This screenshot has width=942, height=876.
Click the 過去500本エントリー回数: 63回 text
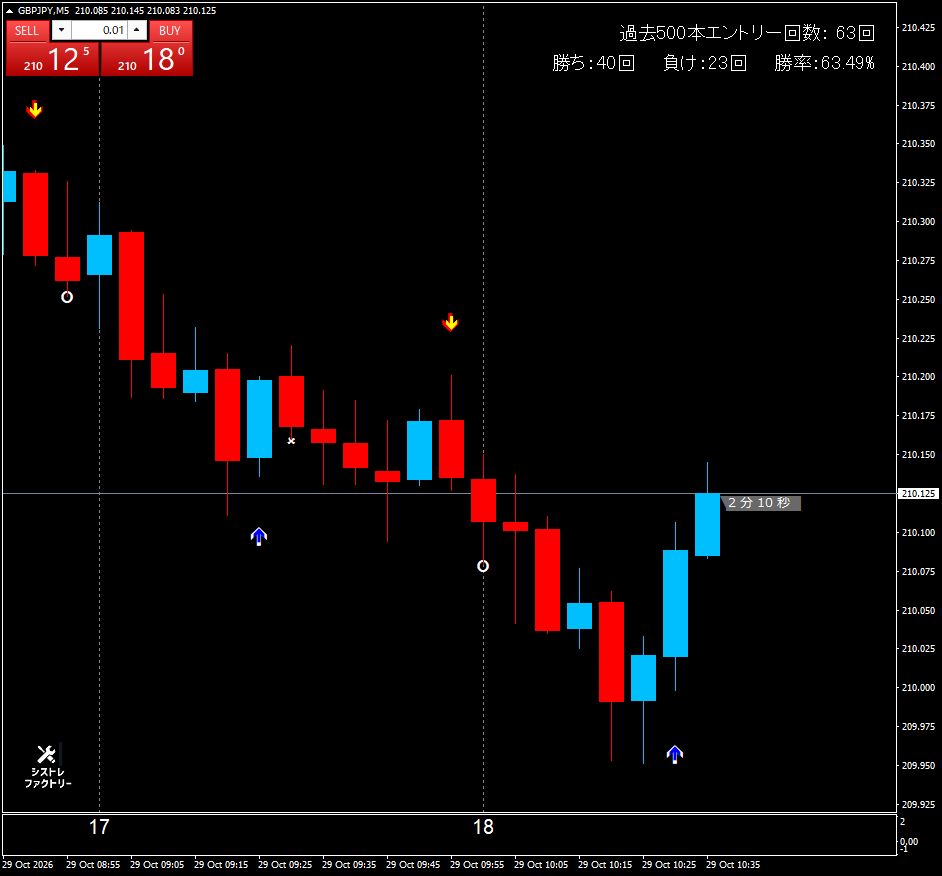point(747,33)
